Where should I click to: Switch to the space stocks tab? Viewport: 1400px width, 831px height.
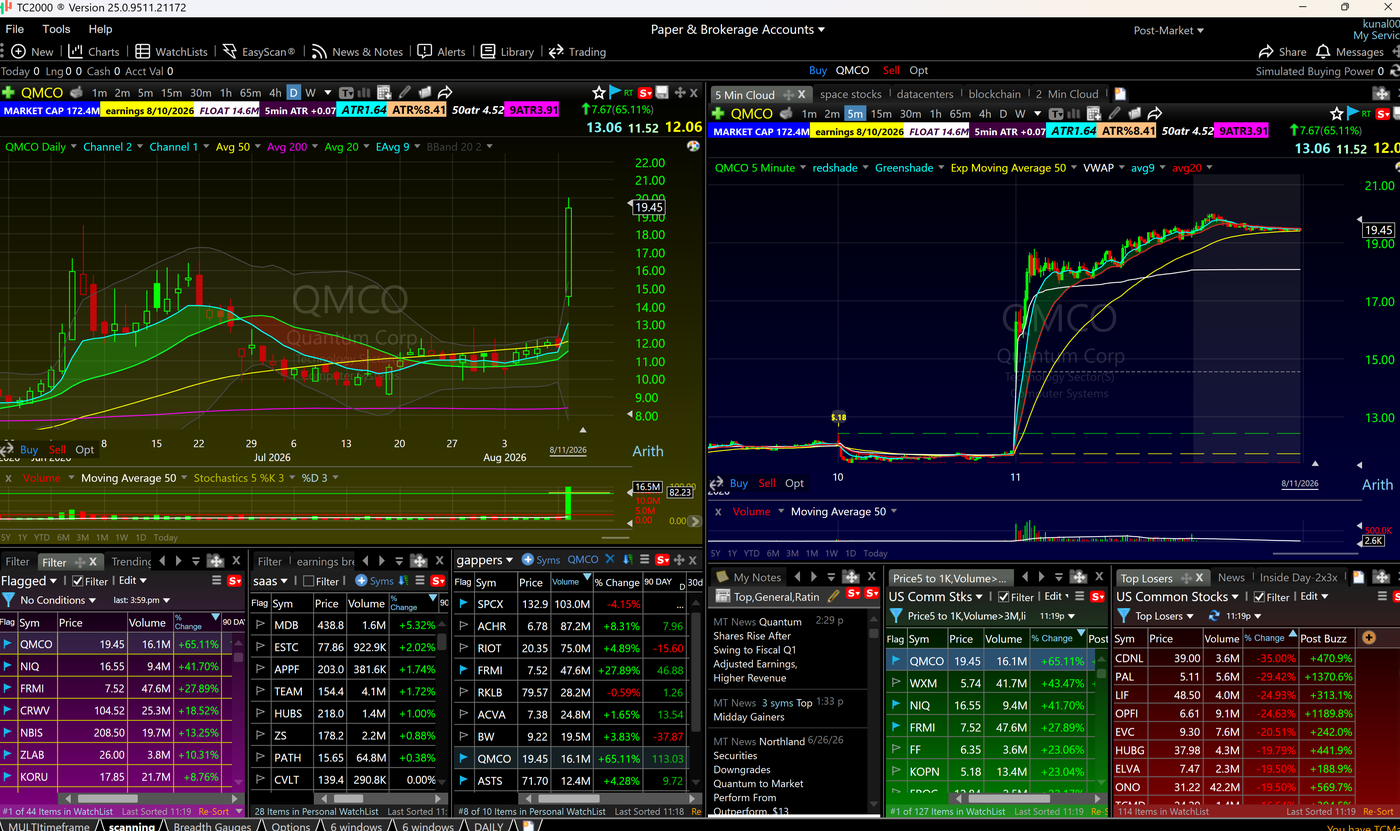851,94
